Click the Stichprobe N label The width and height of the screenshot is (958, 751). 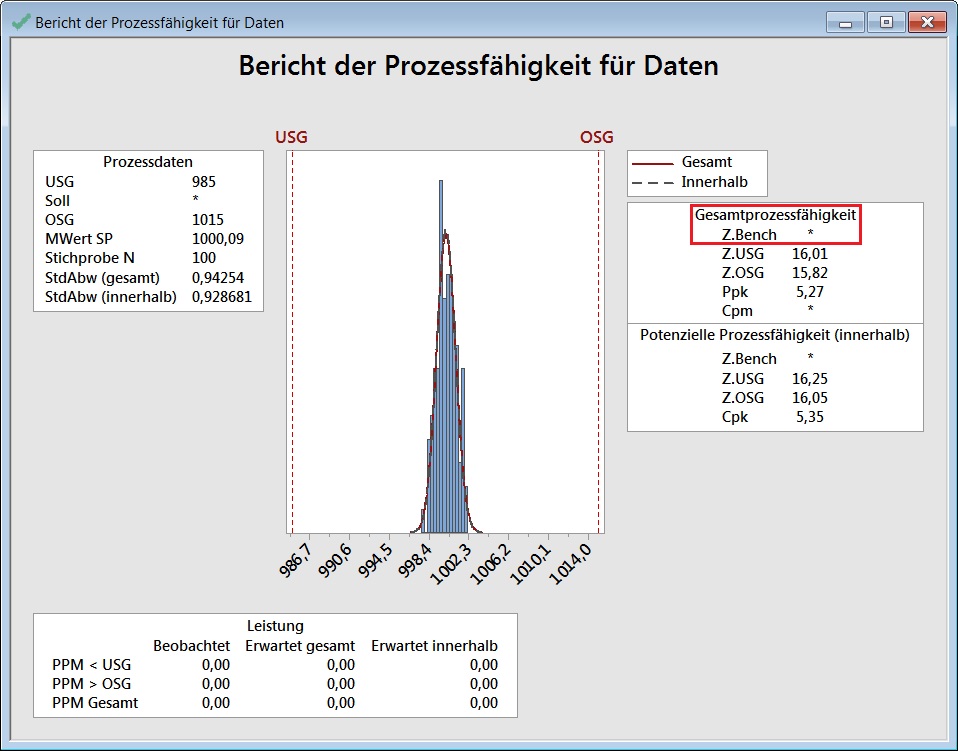pyautogui.click(x=90, y=258)
